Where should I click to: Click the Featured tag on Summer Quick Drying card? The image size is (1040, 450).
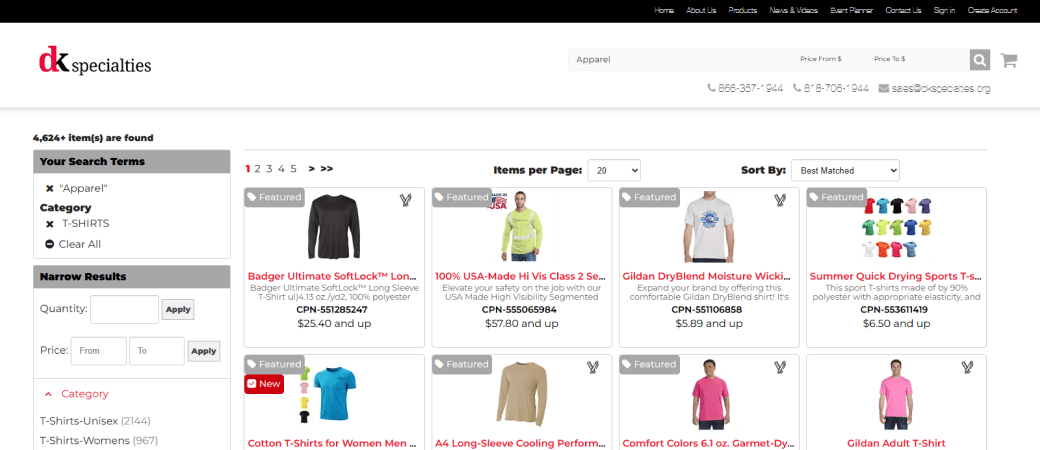pyautogui.click(x=836, y=197)
